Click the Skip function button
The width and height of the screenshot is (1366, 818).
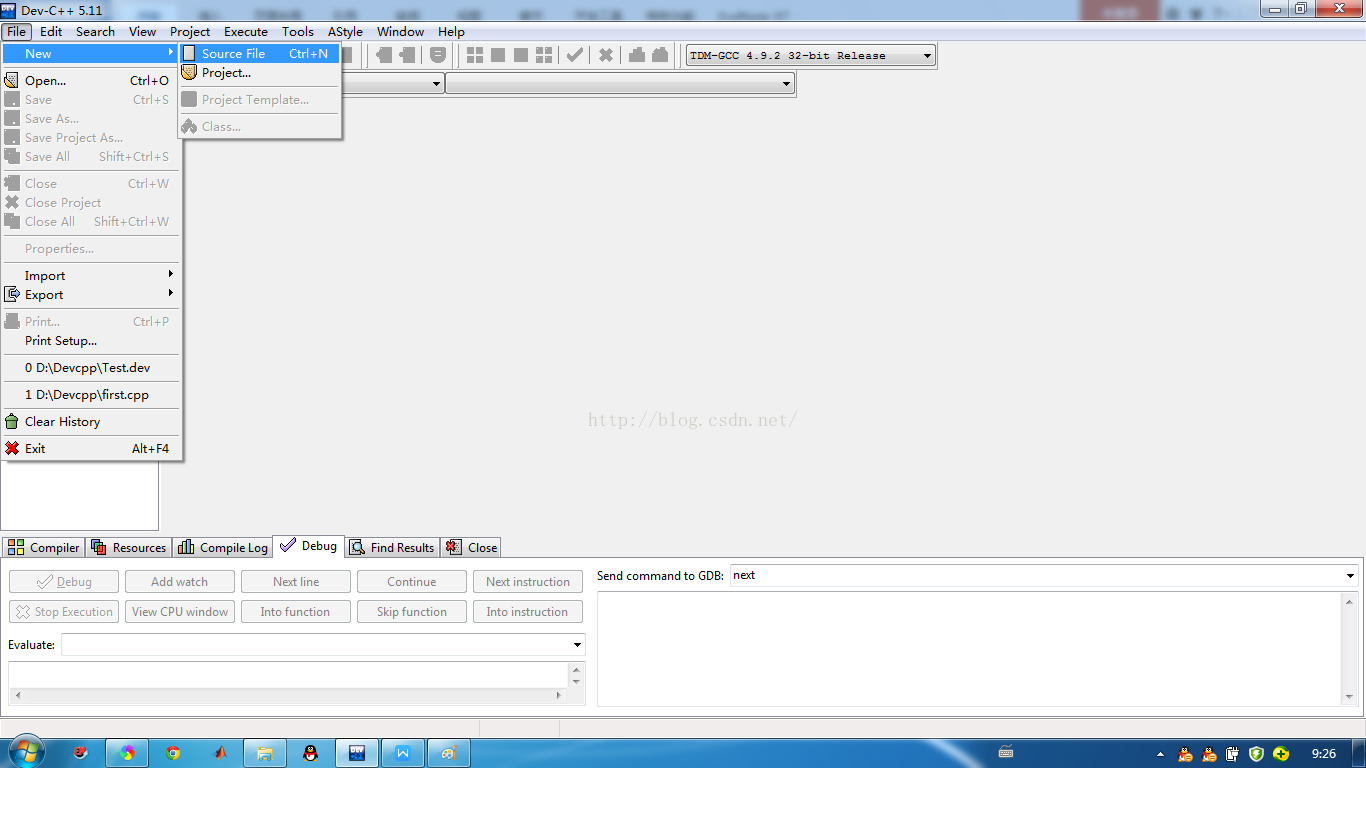(412, 612)
